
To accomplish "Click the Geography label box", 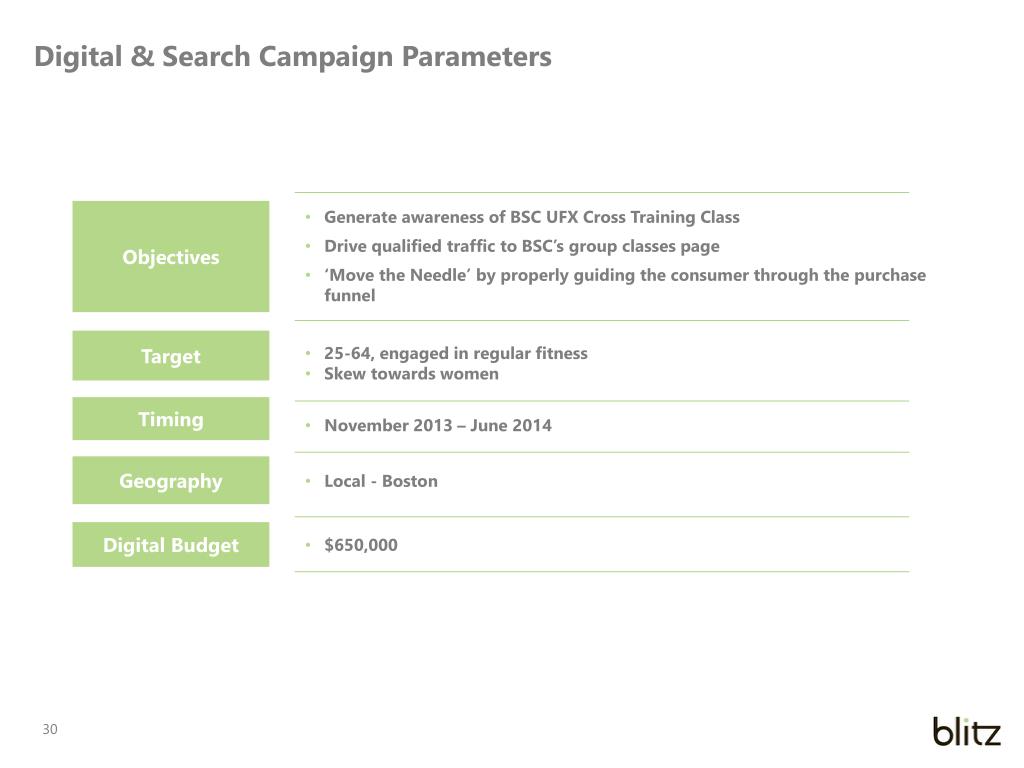I will [x=170, y=481].
